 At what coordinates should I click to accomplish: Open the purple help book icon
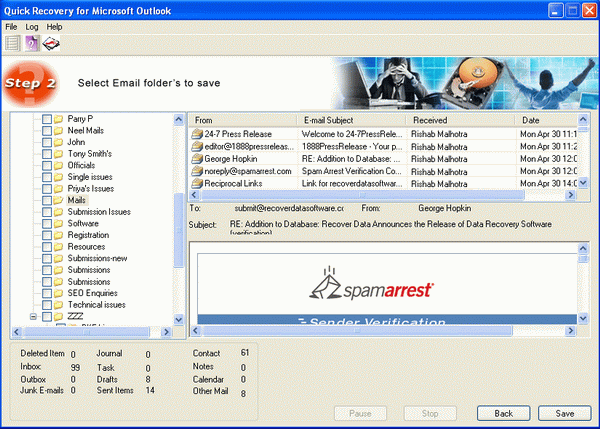pyautogui.click(x=32, y=42)
